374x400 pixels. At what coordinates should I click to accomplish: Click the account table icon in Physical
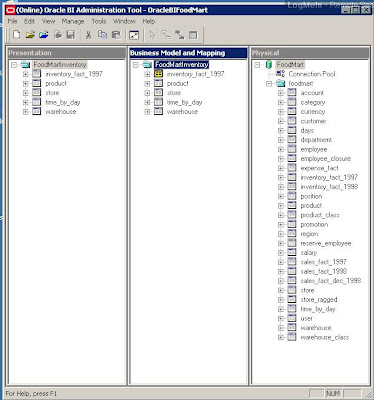pyautogui.click(x=292, y=93)
